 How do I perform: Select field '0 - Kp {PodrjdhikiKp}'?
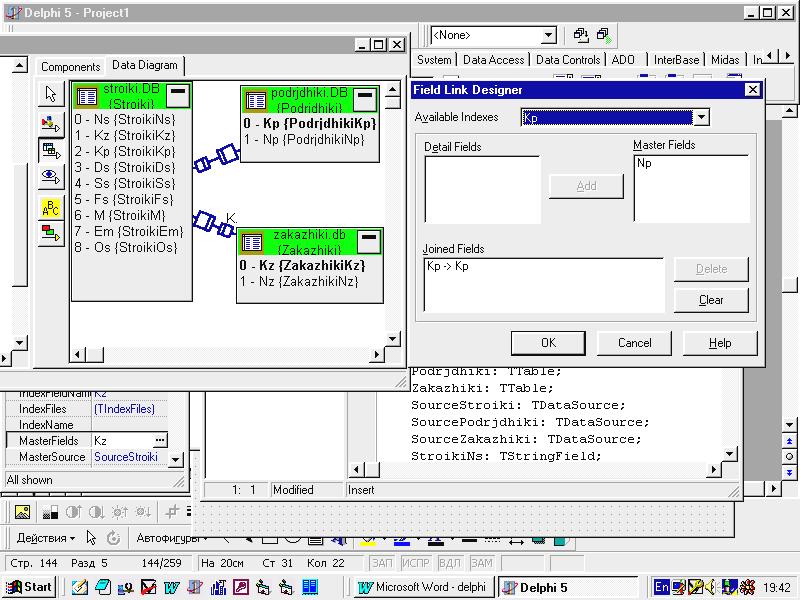[310, 123]
